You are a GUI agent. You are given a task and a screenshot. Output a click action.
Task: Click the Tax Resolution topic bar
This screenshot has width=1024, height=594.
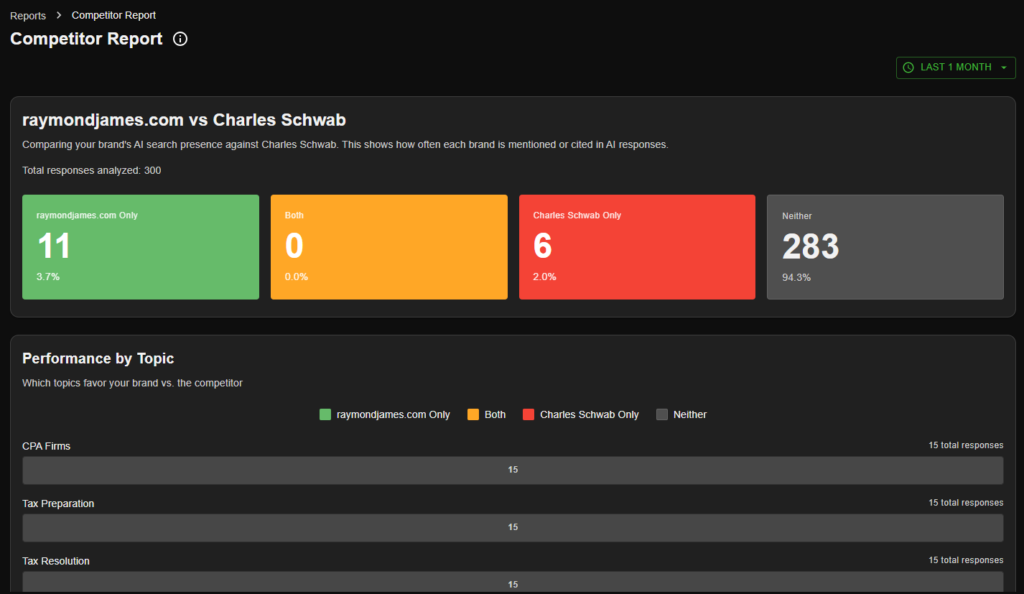pyautogui.click(x=513, y=582)
